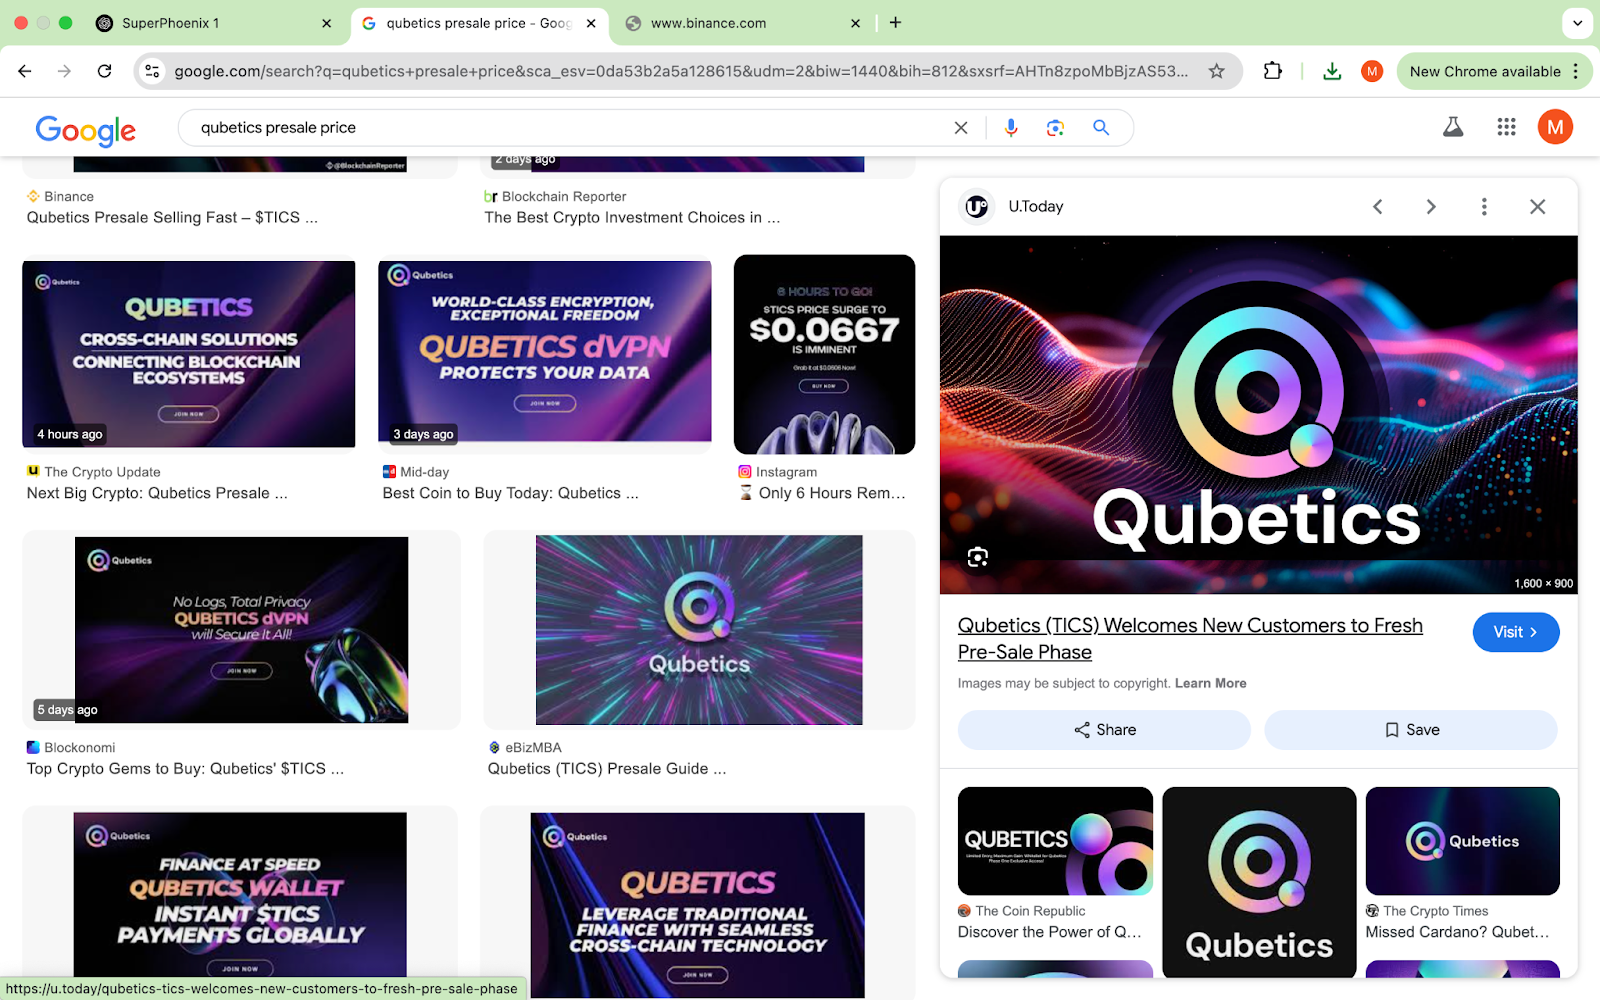Viewport: 1600px width, 1000px height.
Task: Open Binance Qubetics Presale Selling Fast result
Action: click(172, 217)
